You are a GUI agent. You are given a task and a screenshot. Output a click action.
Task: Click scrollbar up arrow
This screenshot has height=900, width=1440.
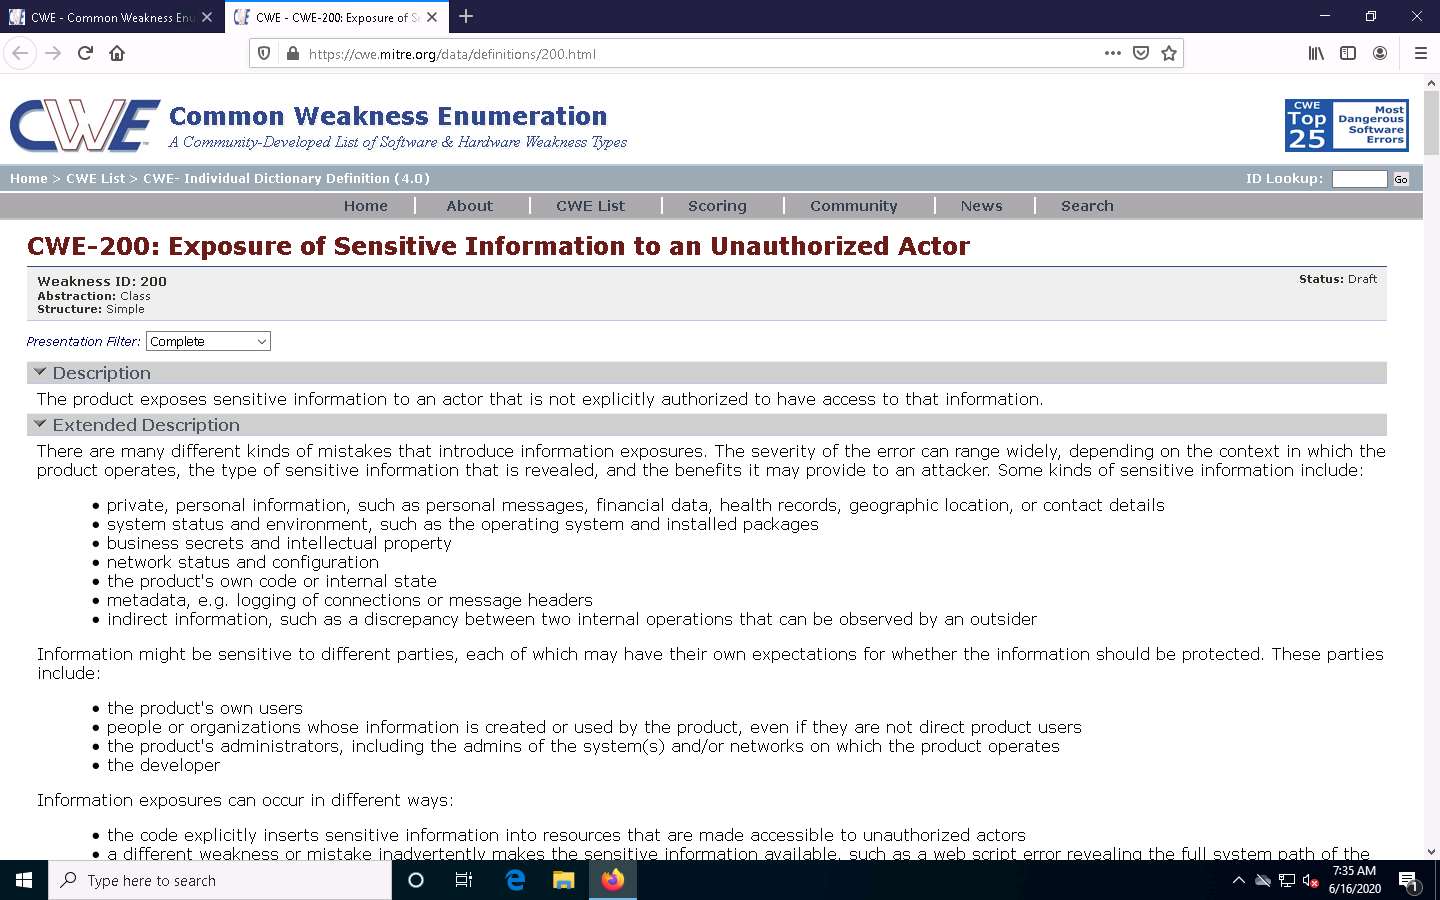(1431, 82)
